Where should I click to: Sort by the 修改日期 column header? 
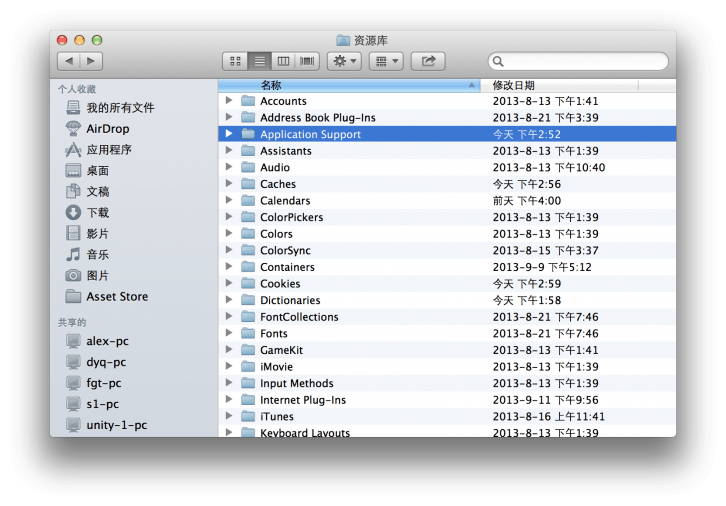point(560,85)
